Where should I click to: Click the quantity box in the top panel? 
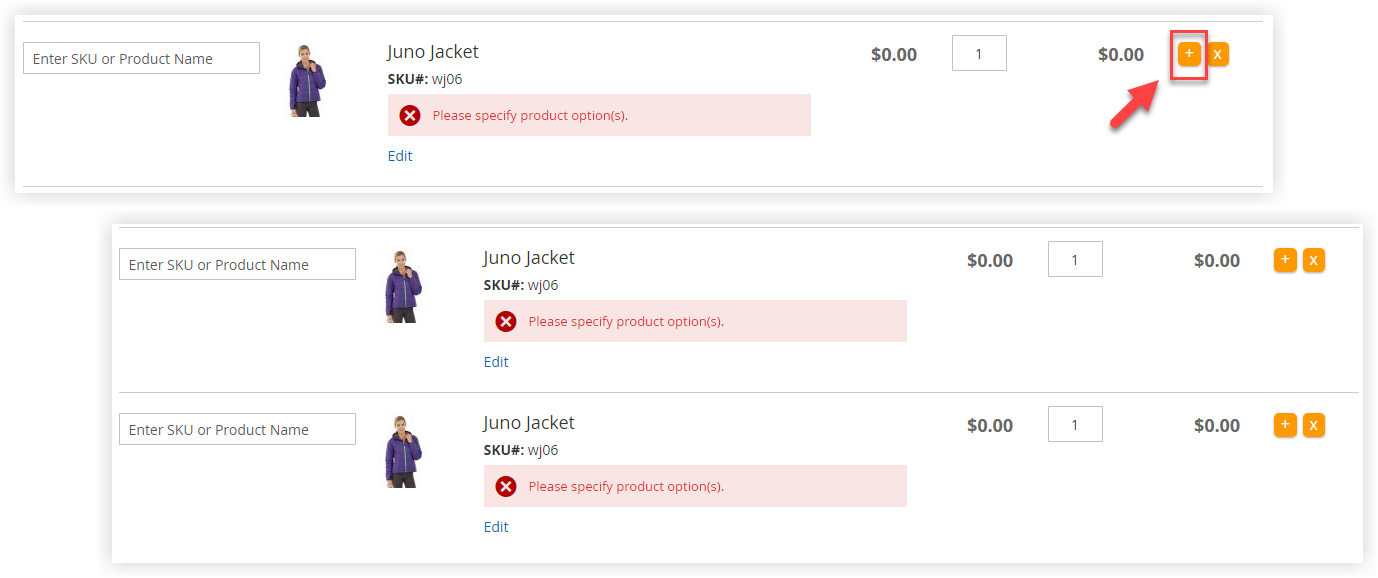pyautogui.click(x=978, y=53)
